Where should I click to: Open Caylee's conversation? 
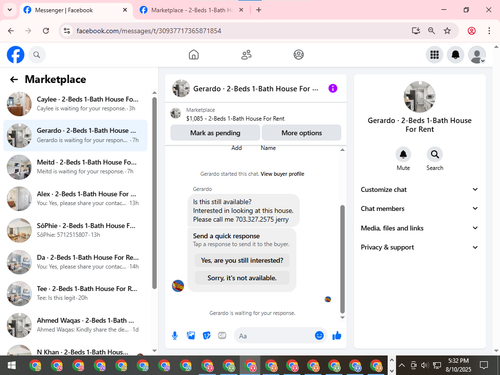point(75,104)
